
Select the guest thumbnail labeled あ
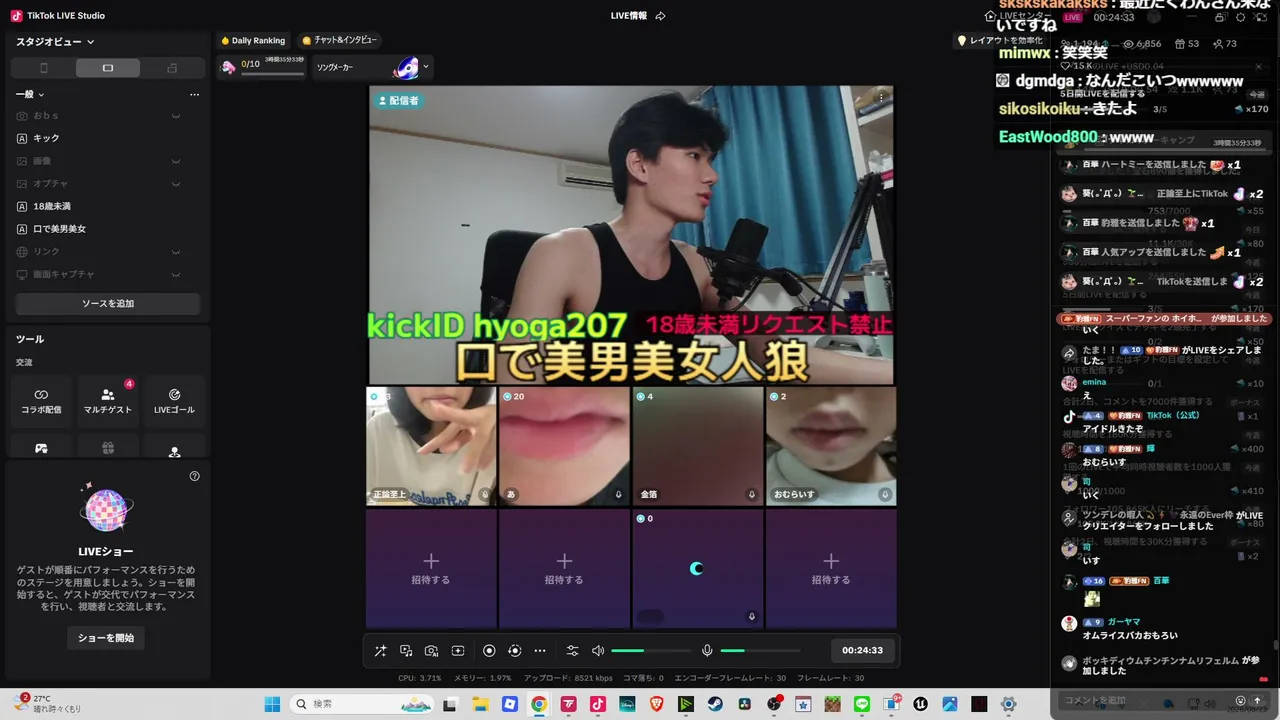[564, 446]
